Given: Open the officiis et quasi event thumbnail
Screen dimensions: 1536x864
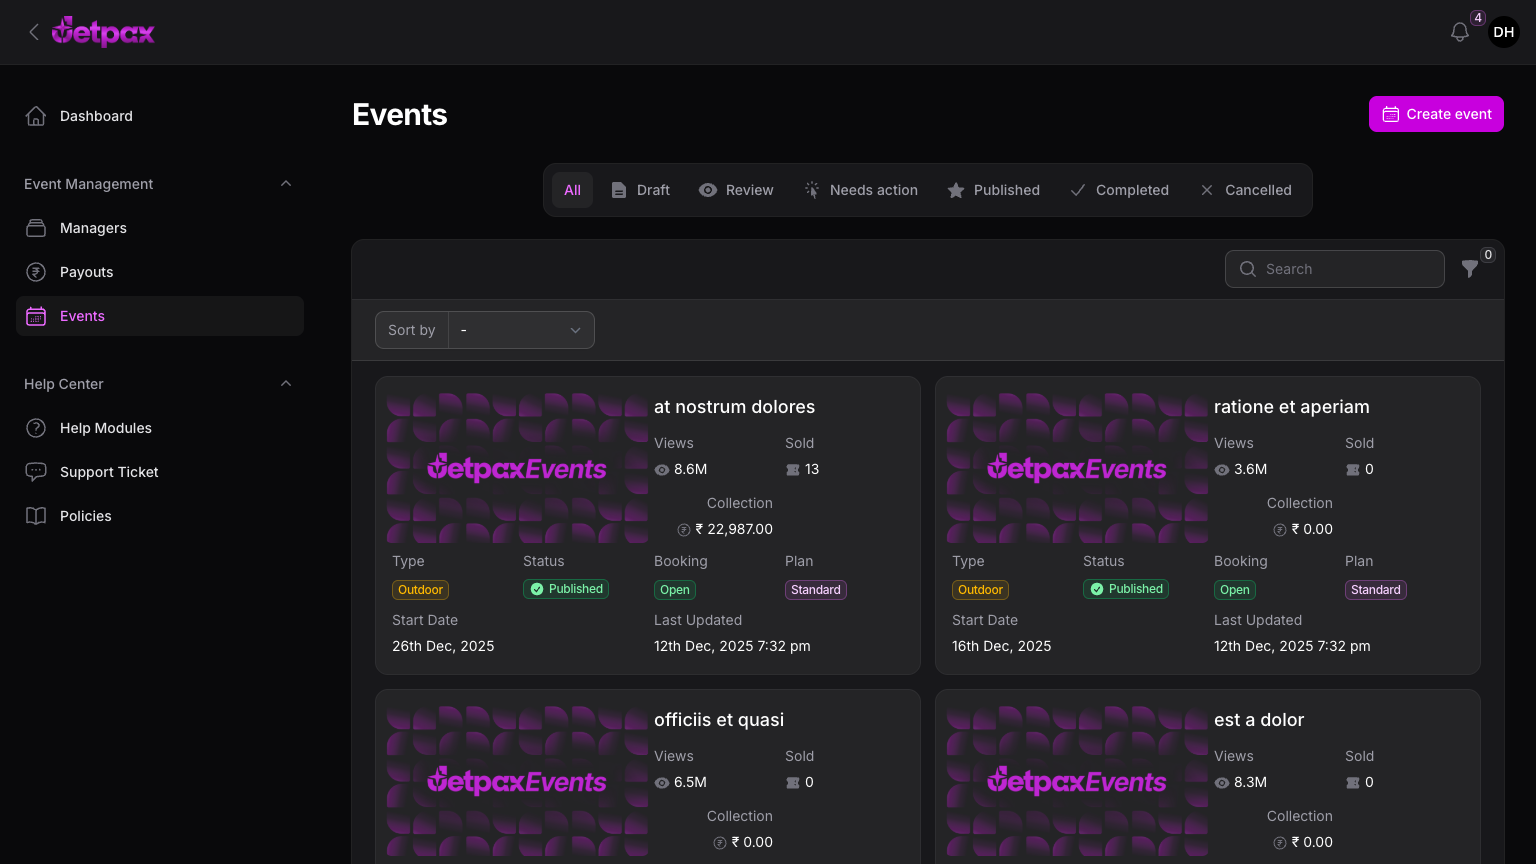Looking at the screenshot, I should coord(517,781).
